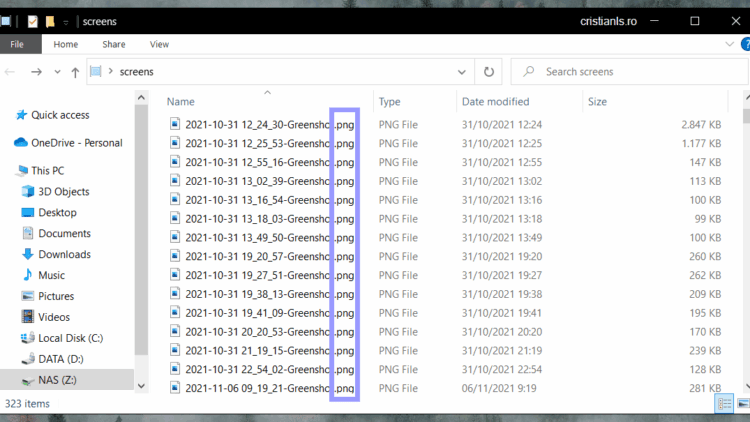Open the Help icon

(x=745, y=44)
